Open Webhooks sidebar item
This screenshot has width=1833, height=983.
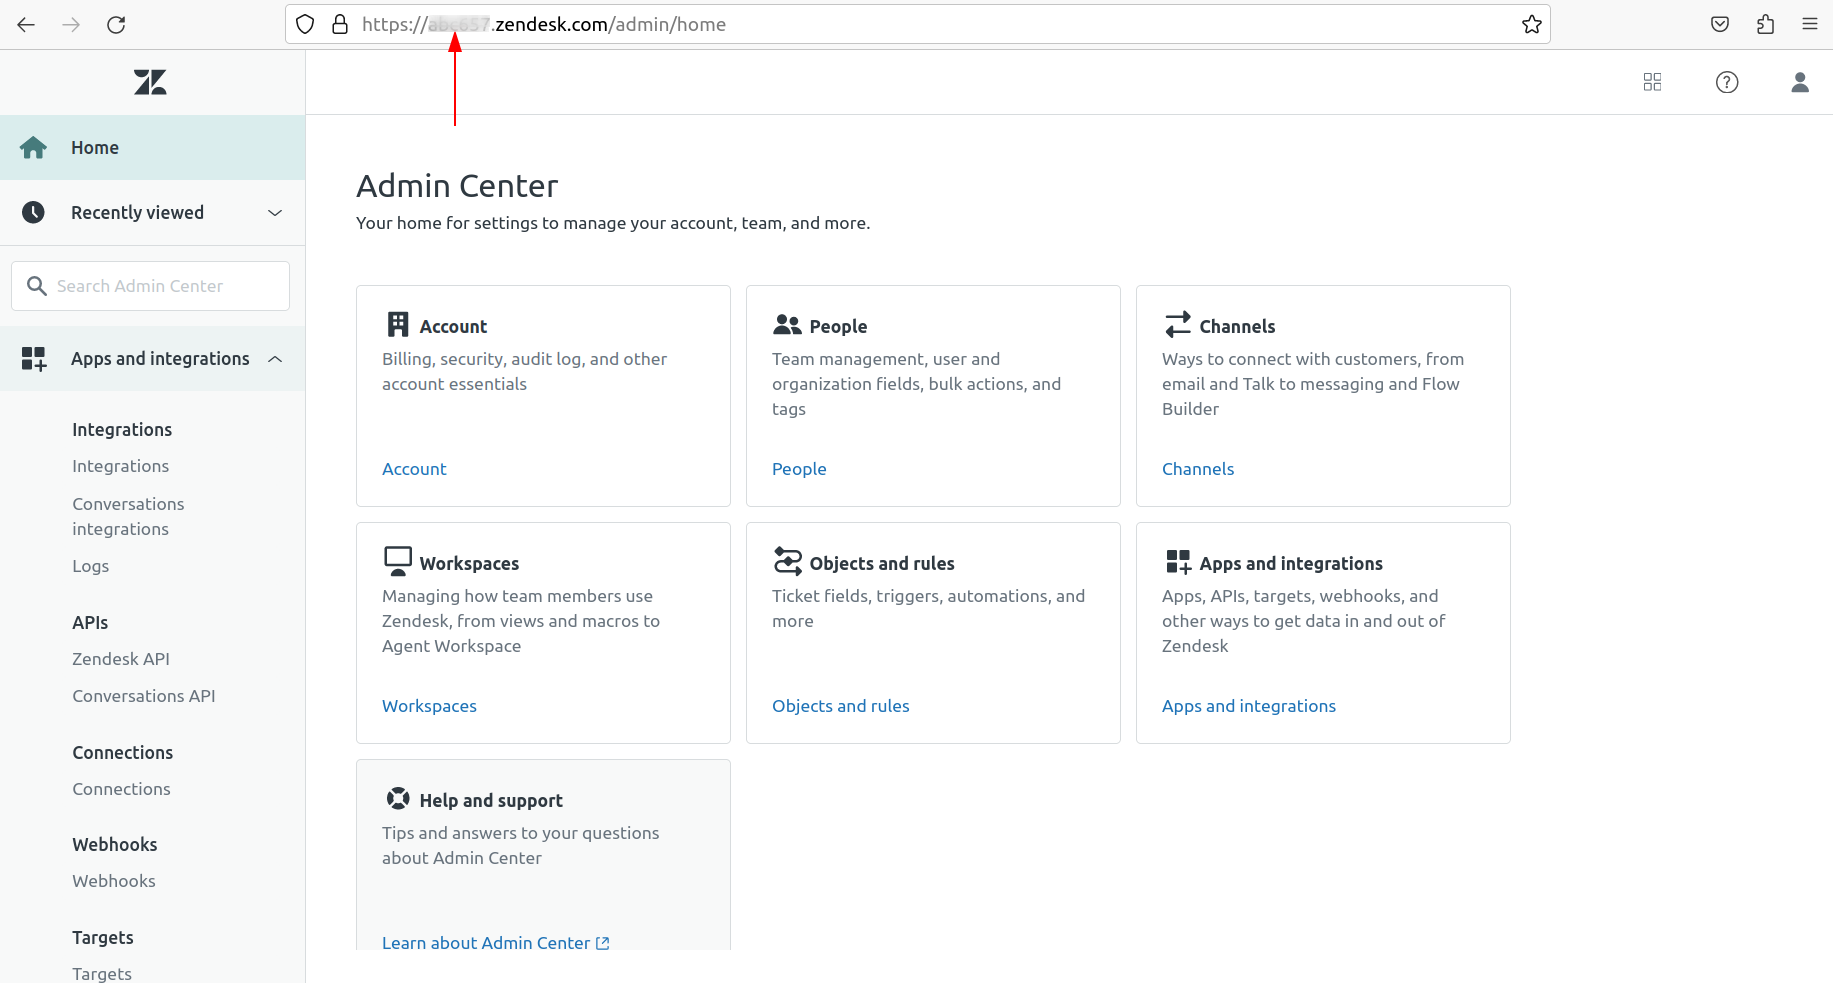114,881
